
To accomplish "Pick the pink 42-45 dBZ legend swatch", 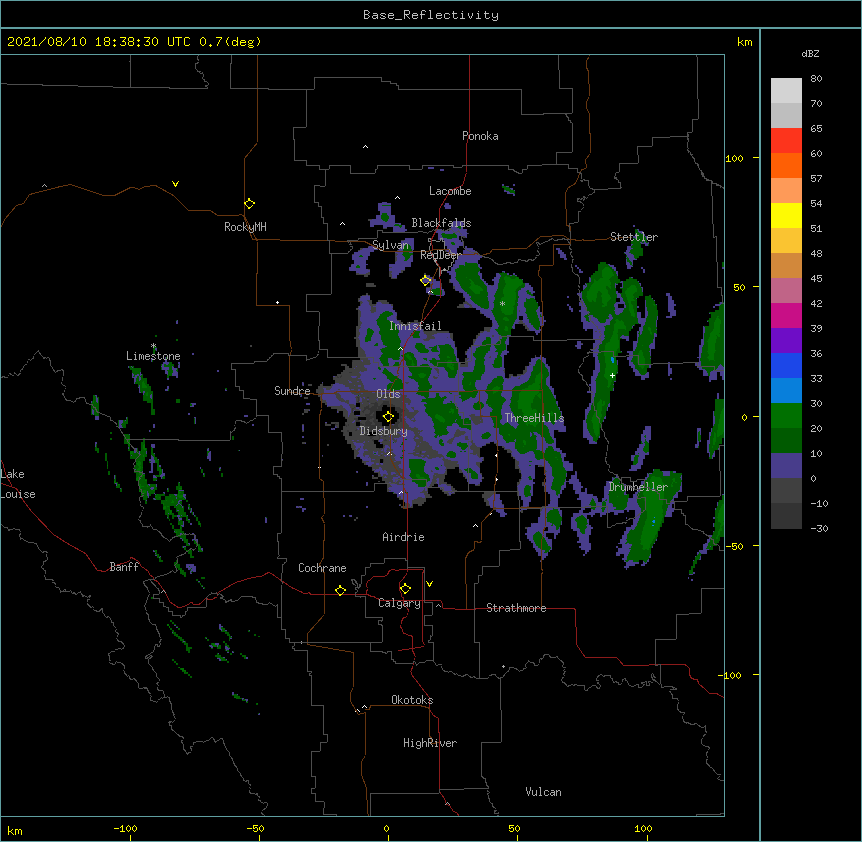I will click(786, 291).
